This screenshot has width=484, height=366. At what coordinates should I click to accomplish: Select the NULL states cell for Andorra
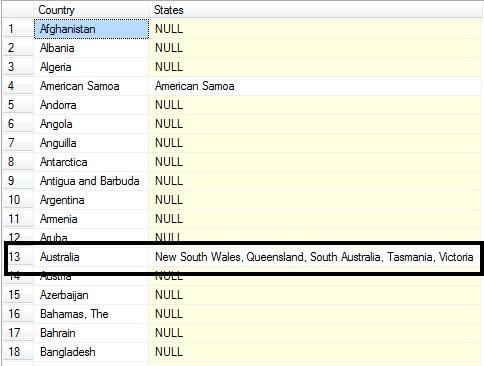[315, 105]
